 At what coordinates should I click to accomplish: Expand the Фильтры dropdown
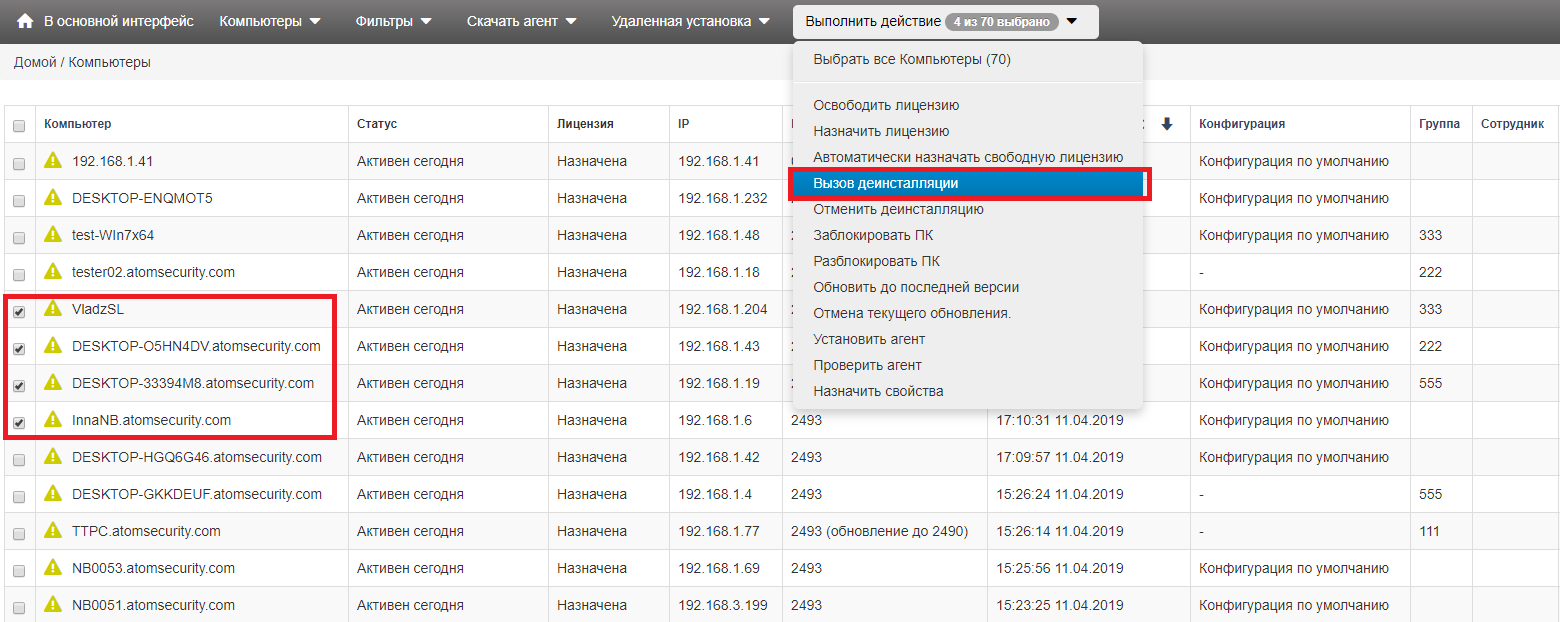[393, 21]
